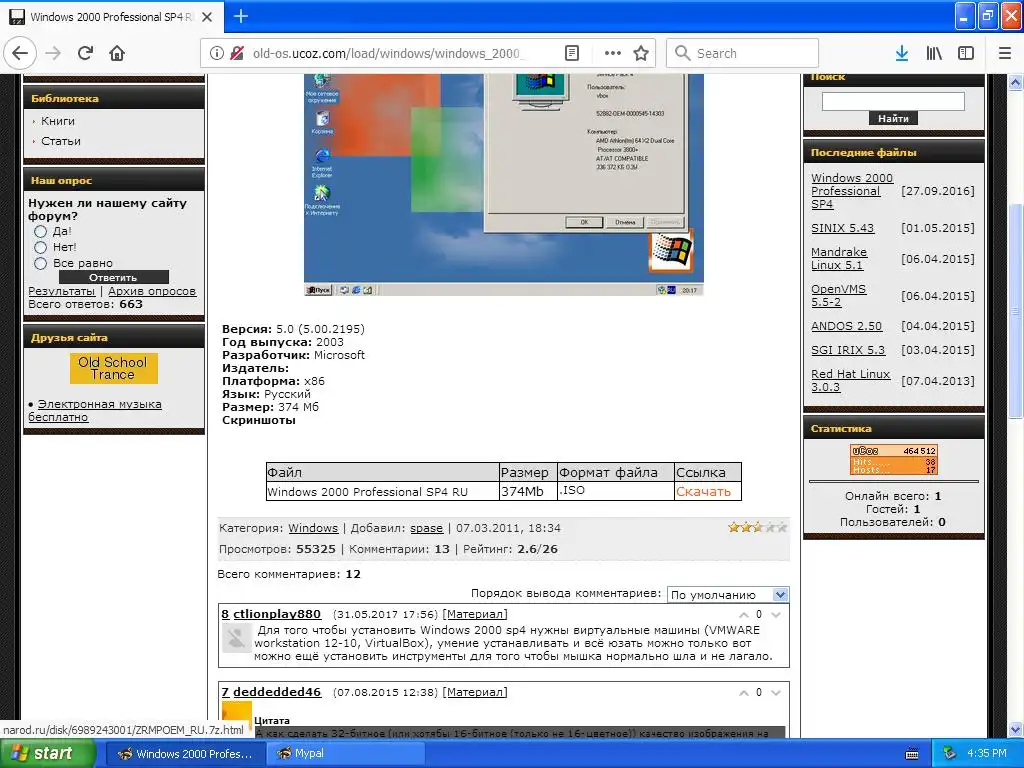The height and width of the screenshot is (768, 1024).
Task: Click the scrollbar up arrow
Action: 1015,82
